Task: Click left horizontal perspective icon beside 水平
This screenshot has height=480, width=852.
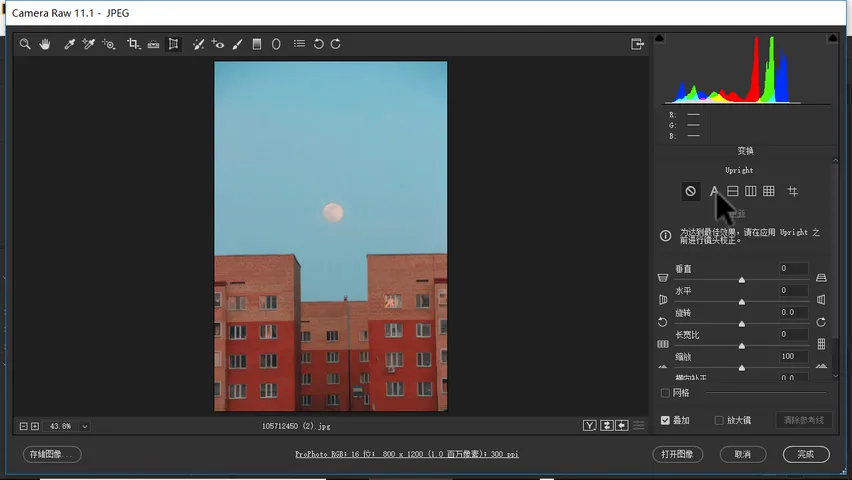Action: click(662, 300)
